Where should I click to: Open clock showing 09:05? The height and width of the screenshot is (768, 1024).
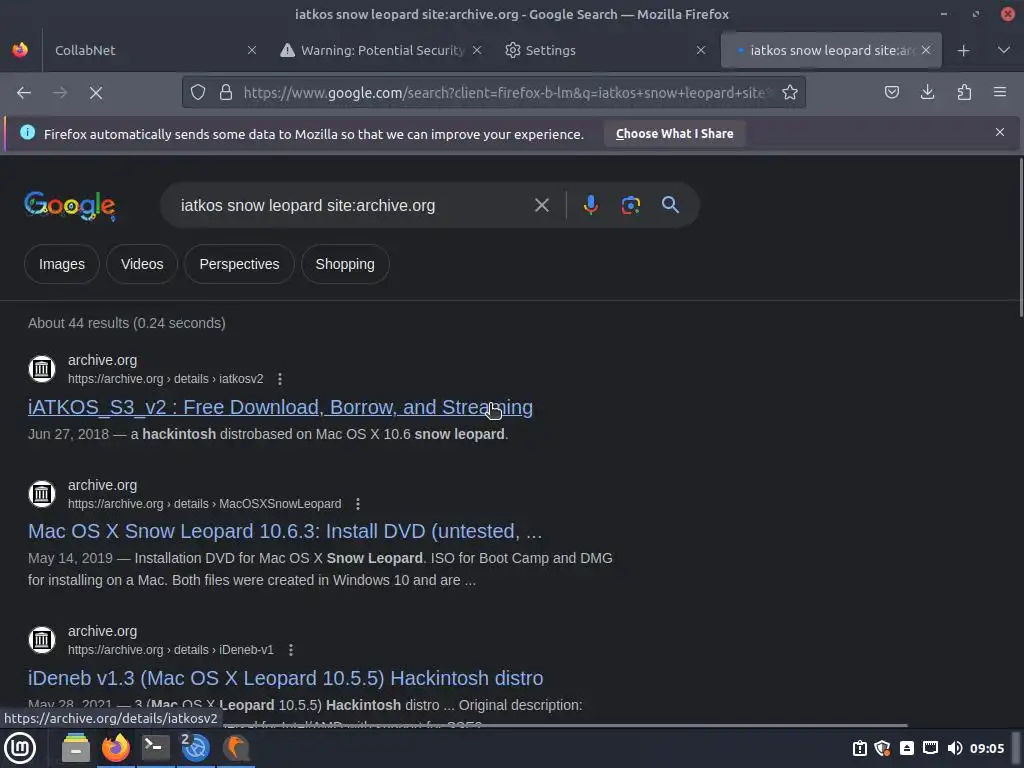(x=986, y=748)
